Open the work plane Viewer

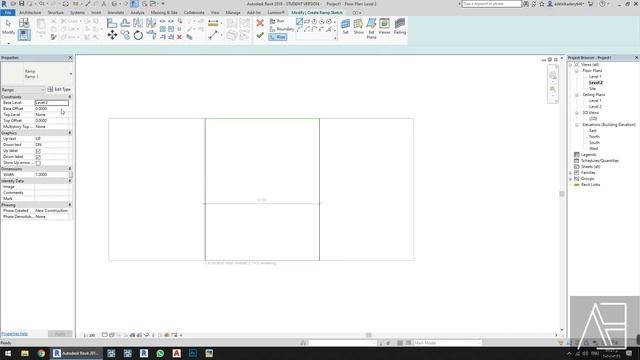pos(384,26)
